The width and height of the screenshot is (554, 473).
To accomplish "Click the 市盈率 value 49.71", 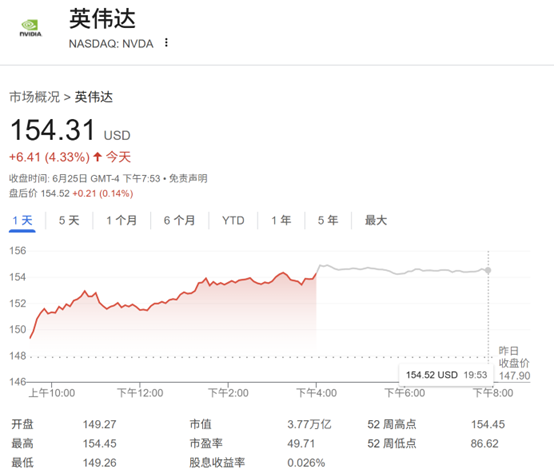I will click(301, 444).
